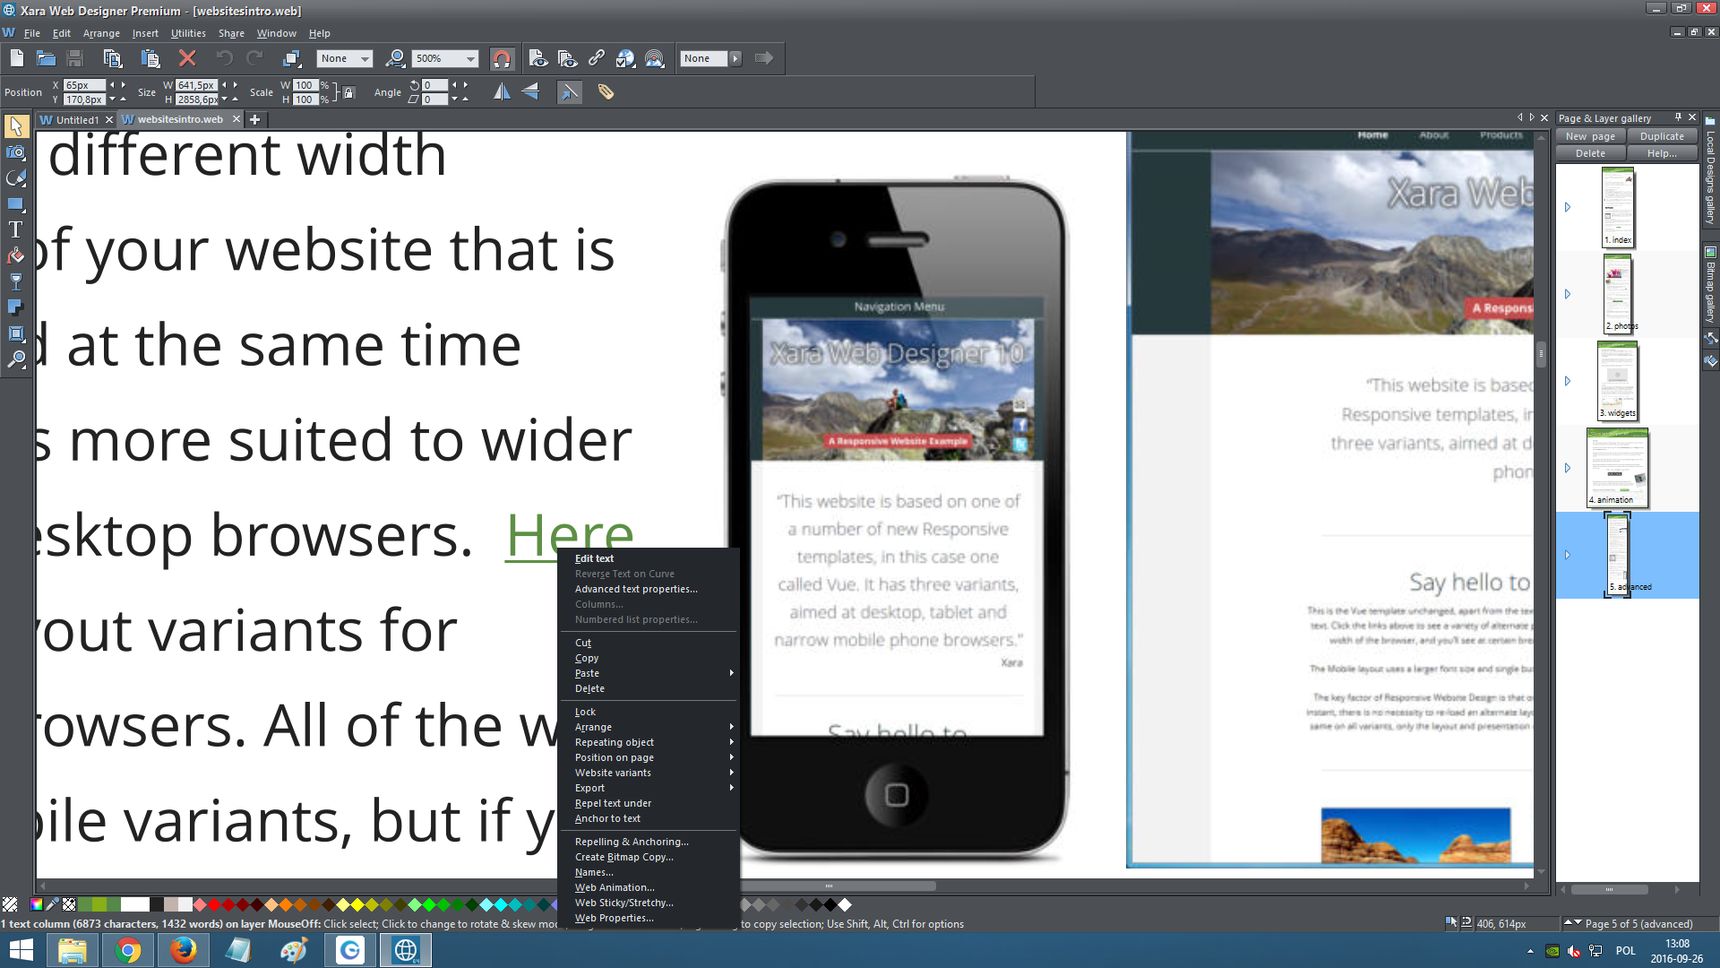Select the Selector arrow tool

(16, 126)
